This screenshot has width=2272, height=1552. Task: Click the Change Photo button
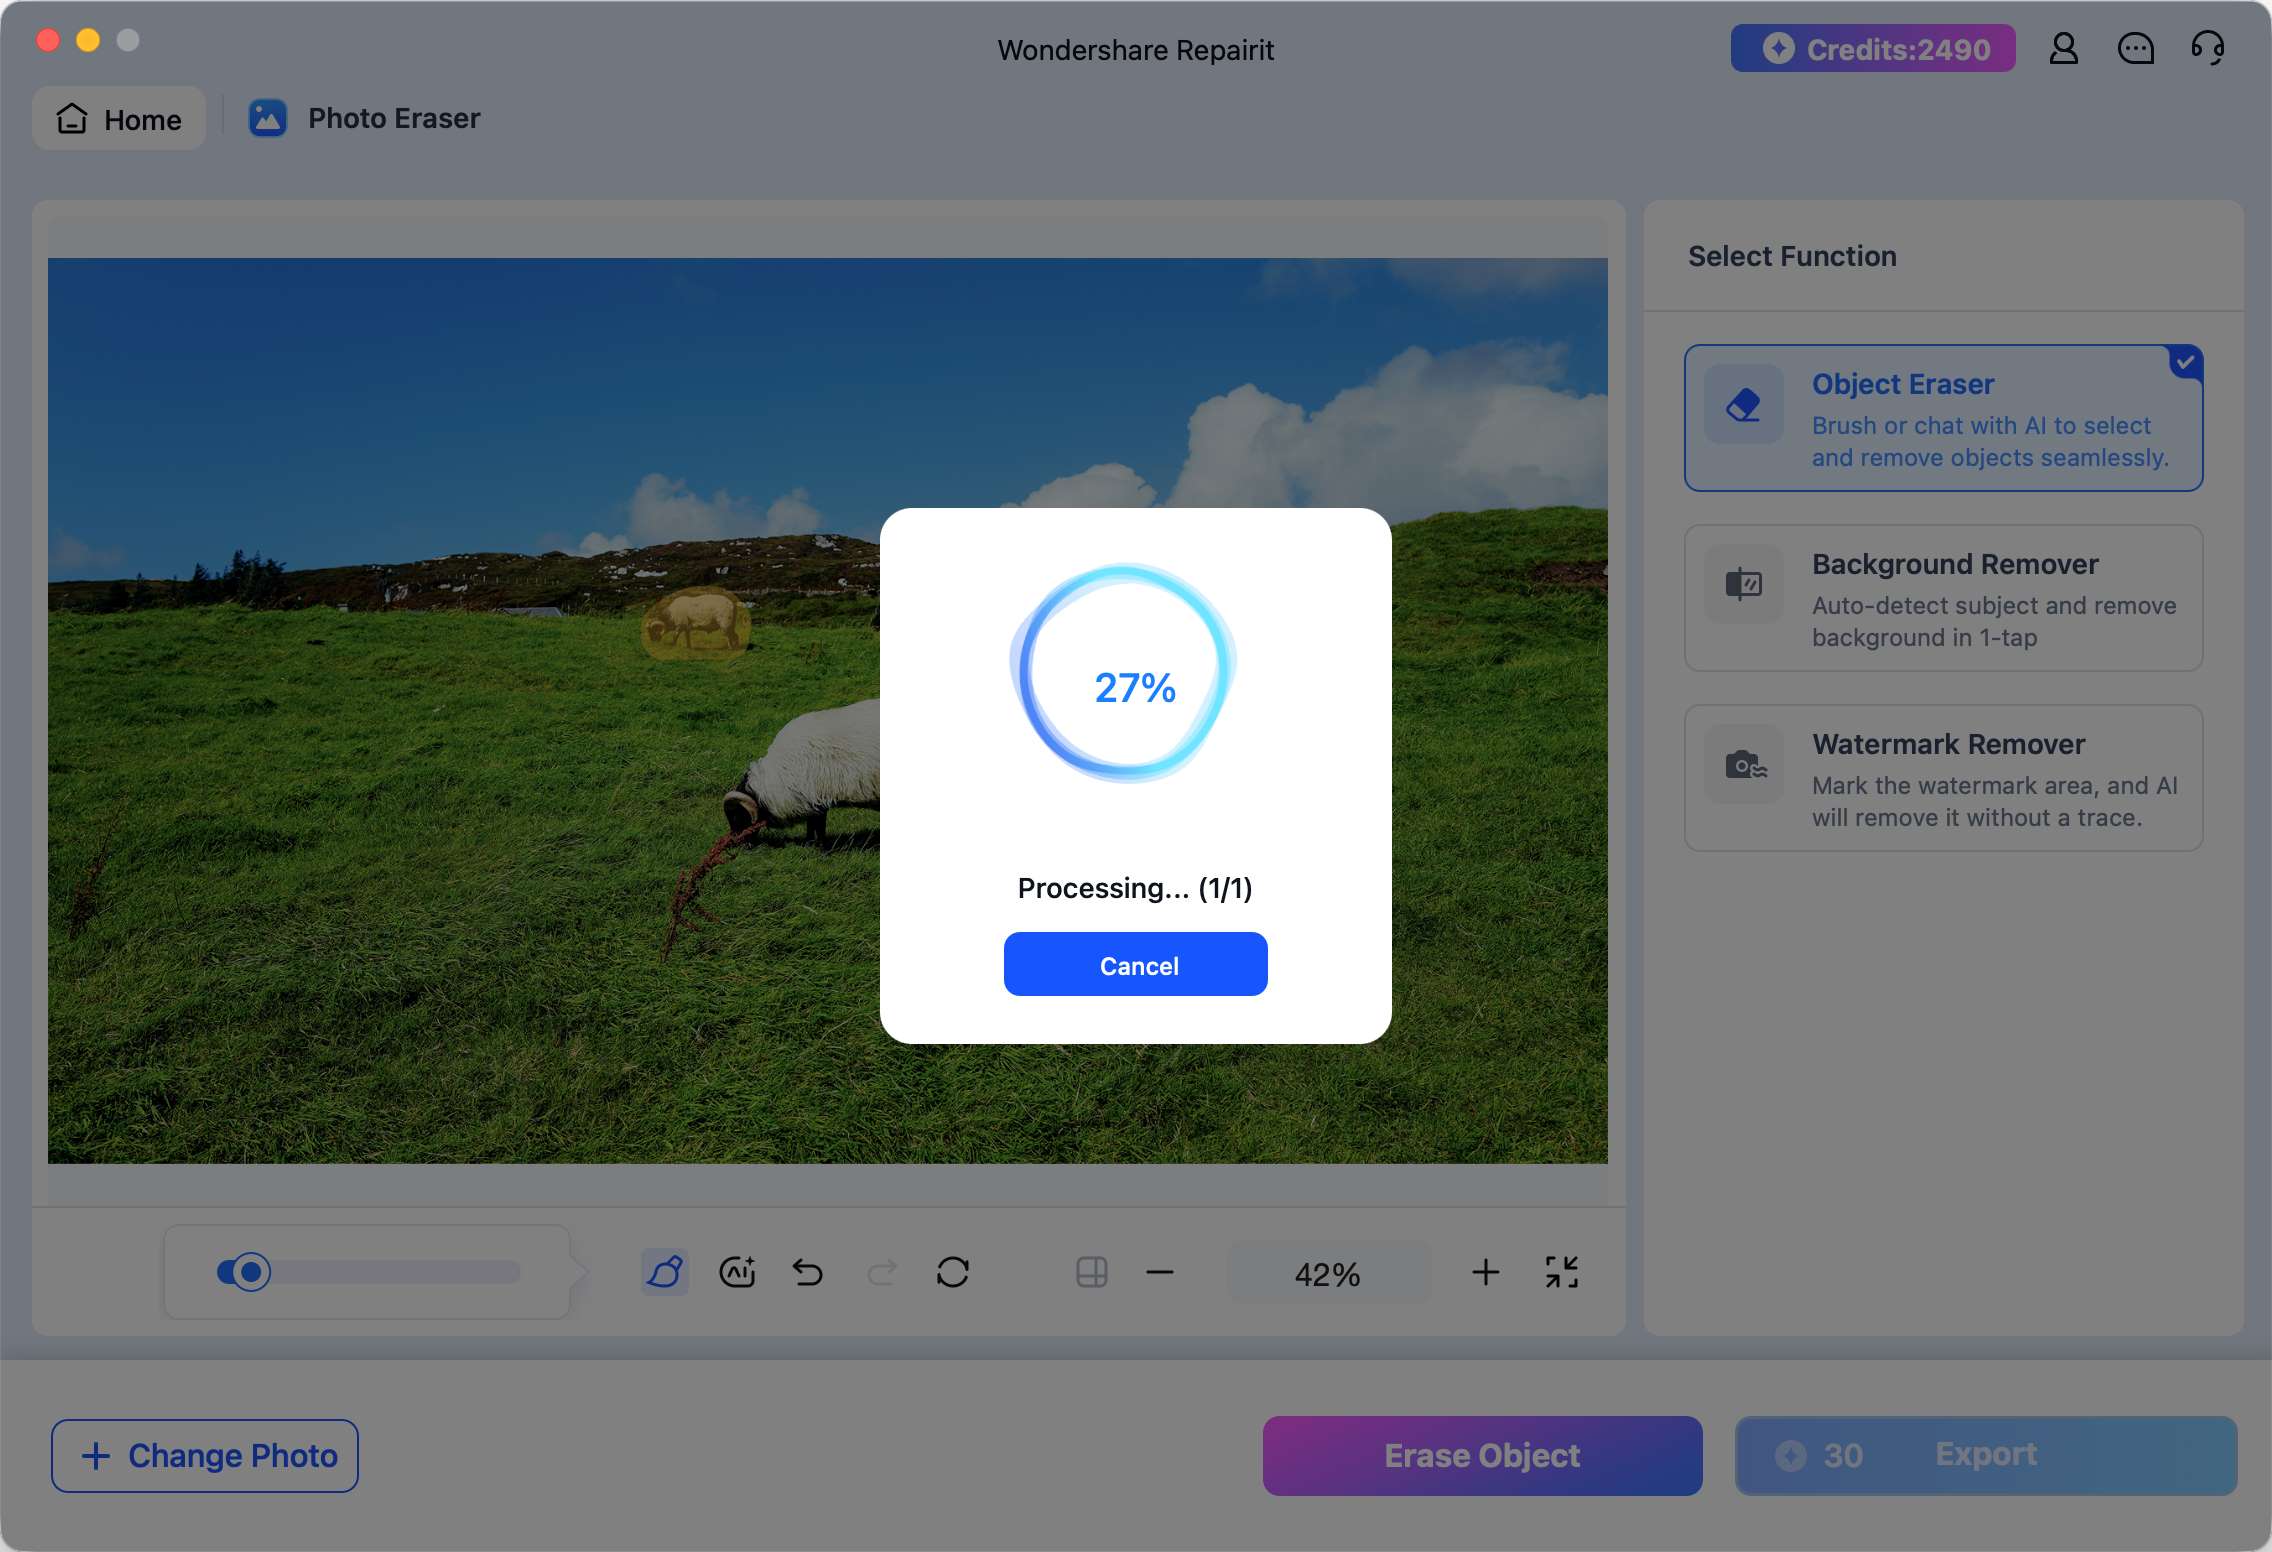point(205,1455)
